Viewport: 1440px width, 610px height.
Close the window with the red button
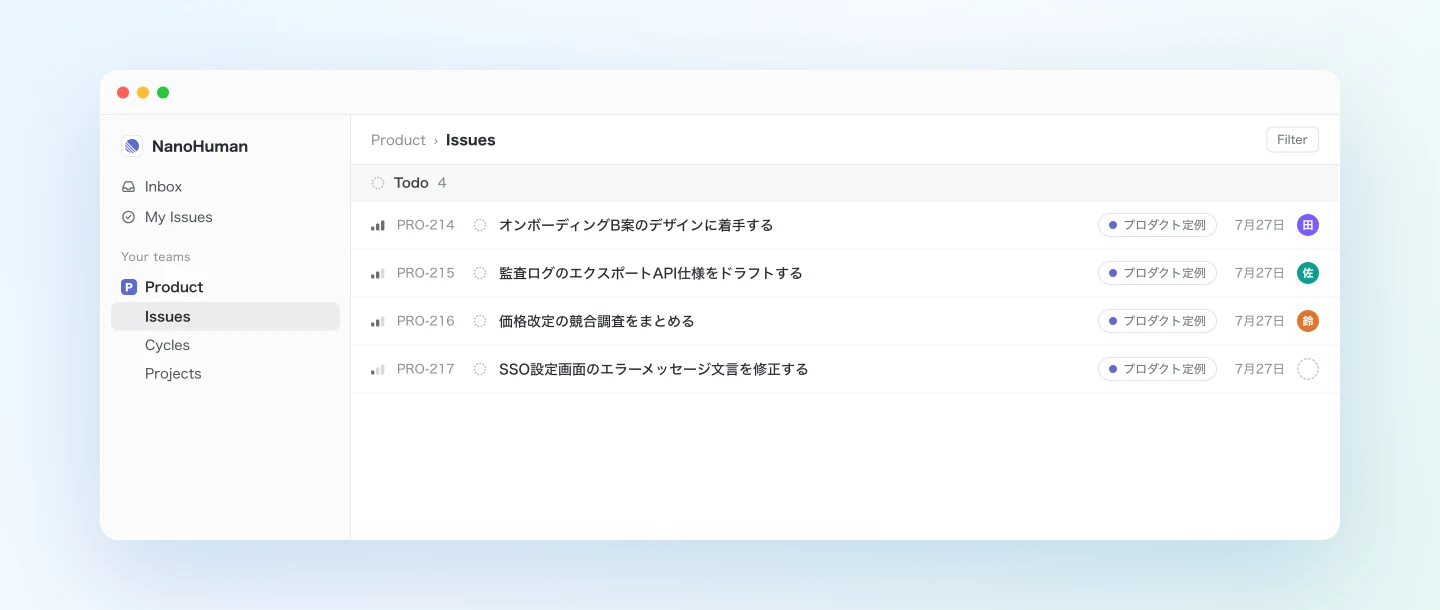tap(123, 93)
